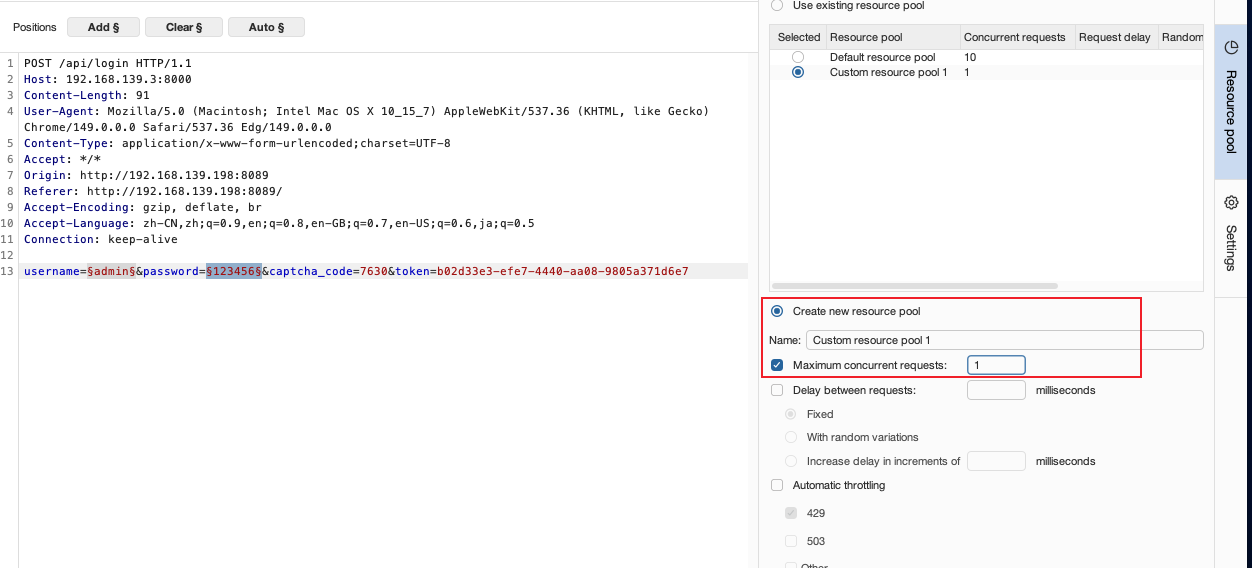
Task: Click the Selected column header
Action: coord(798,37)
